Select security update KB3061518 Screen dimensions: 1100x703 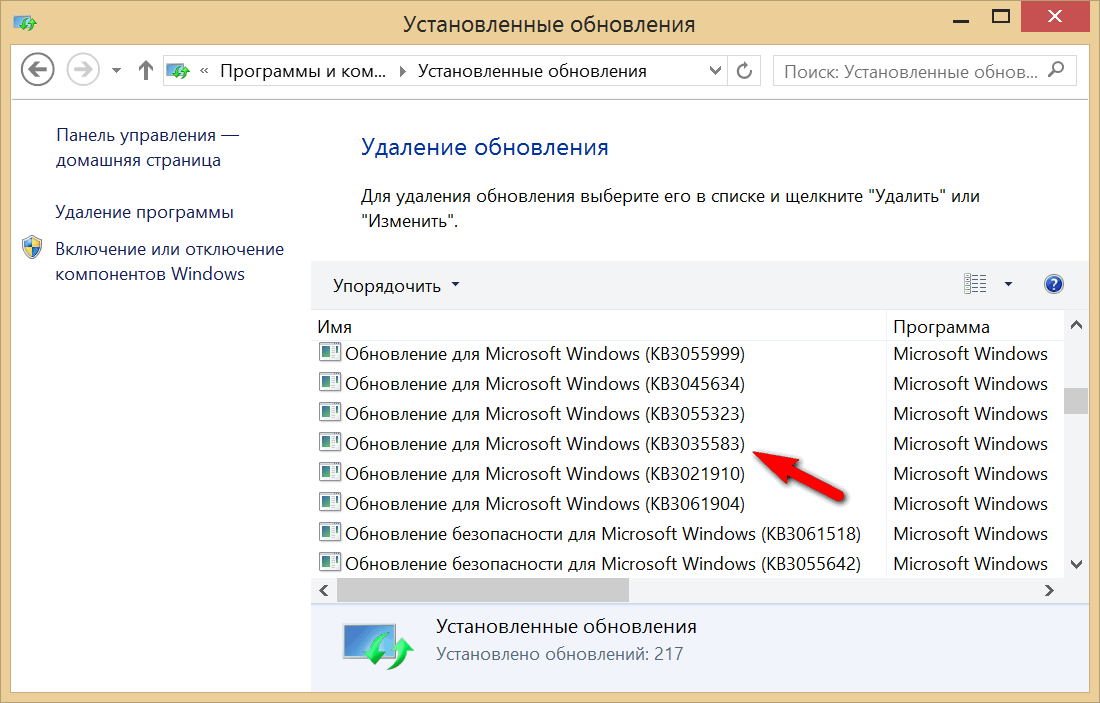(x=589, y=534)
